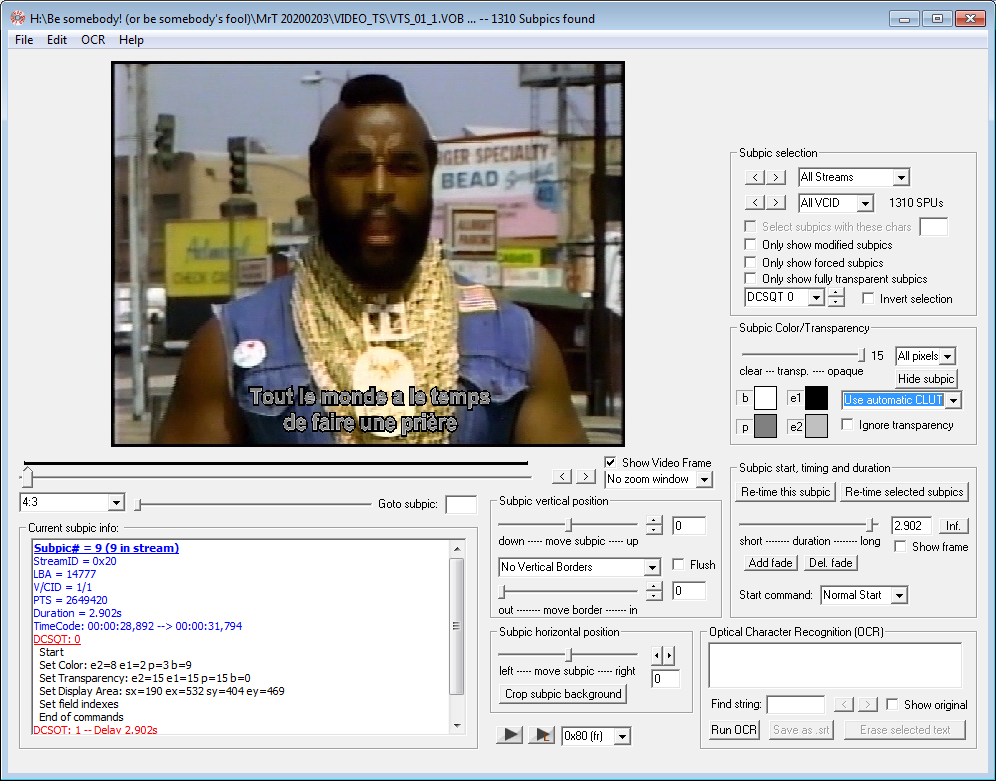Increase vertical position stepper value
Screen dimensions: 996x781
point(654,521)
